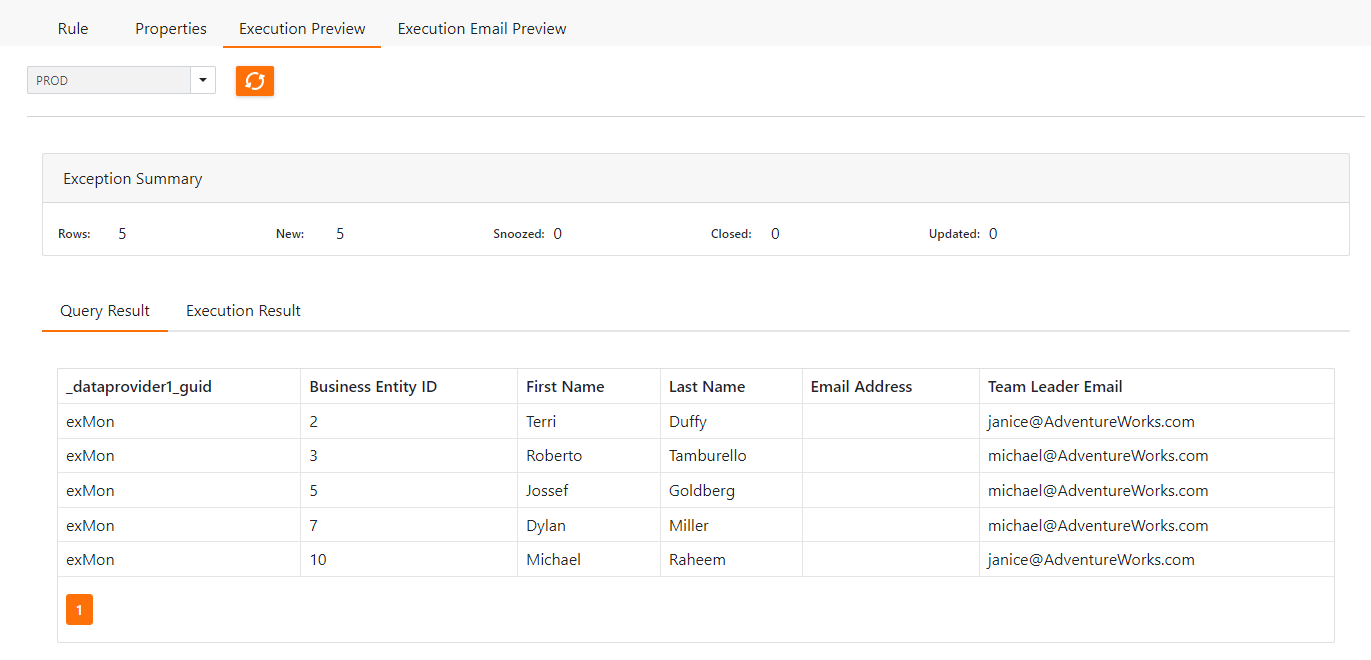
Task: Click the Updated count label
Action: coord(954,234)
